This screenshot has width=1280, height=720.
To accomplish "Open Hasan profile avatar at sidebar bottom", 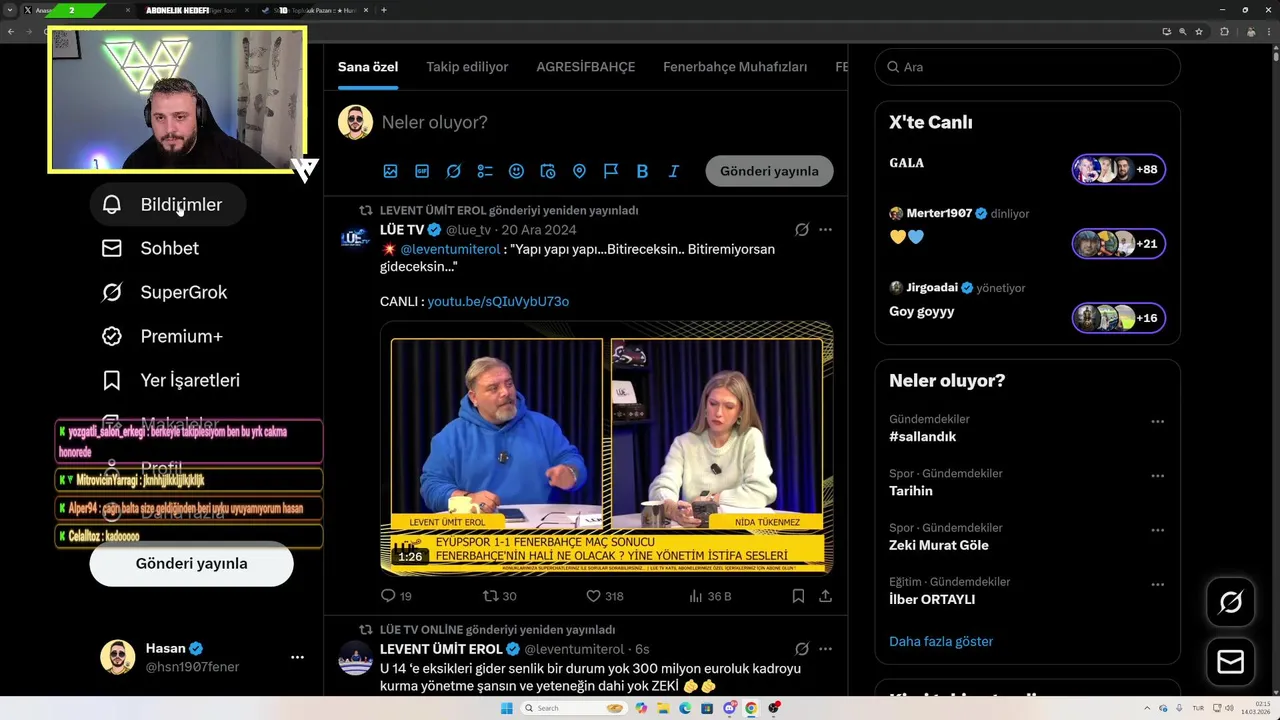I will click(x=118, y=657).
